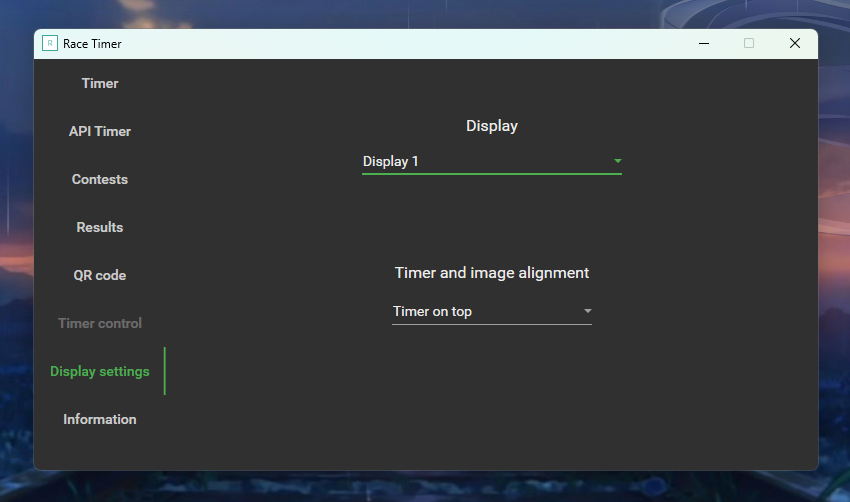Open the Information tab
This screenshot has height=502, width=850.
pyautogui.click(x=100, y=419)
